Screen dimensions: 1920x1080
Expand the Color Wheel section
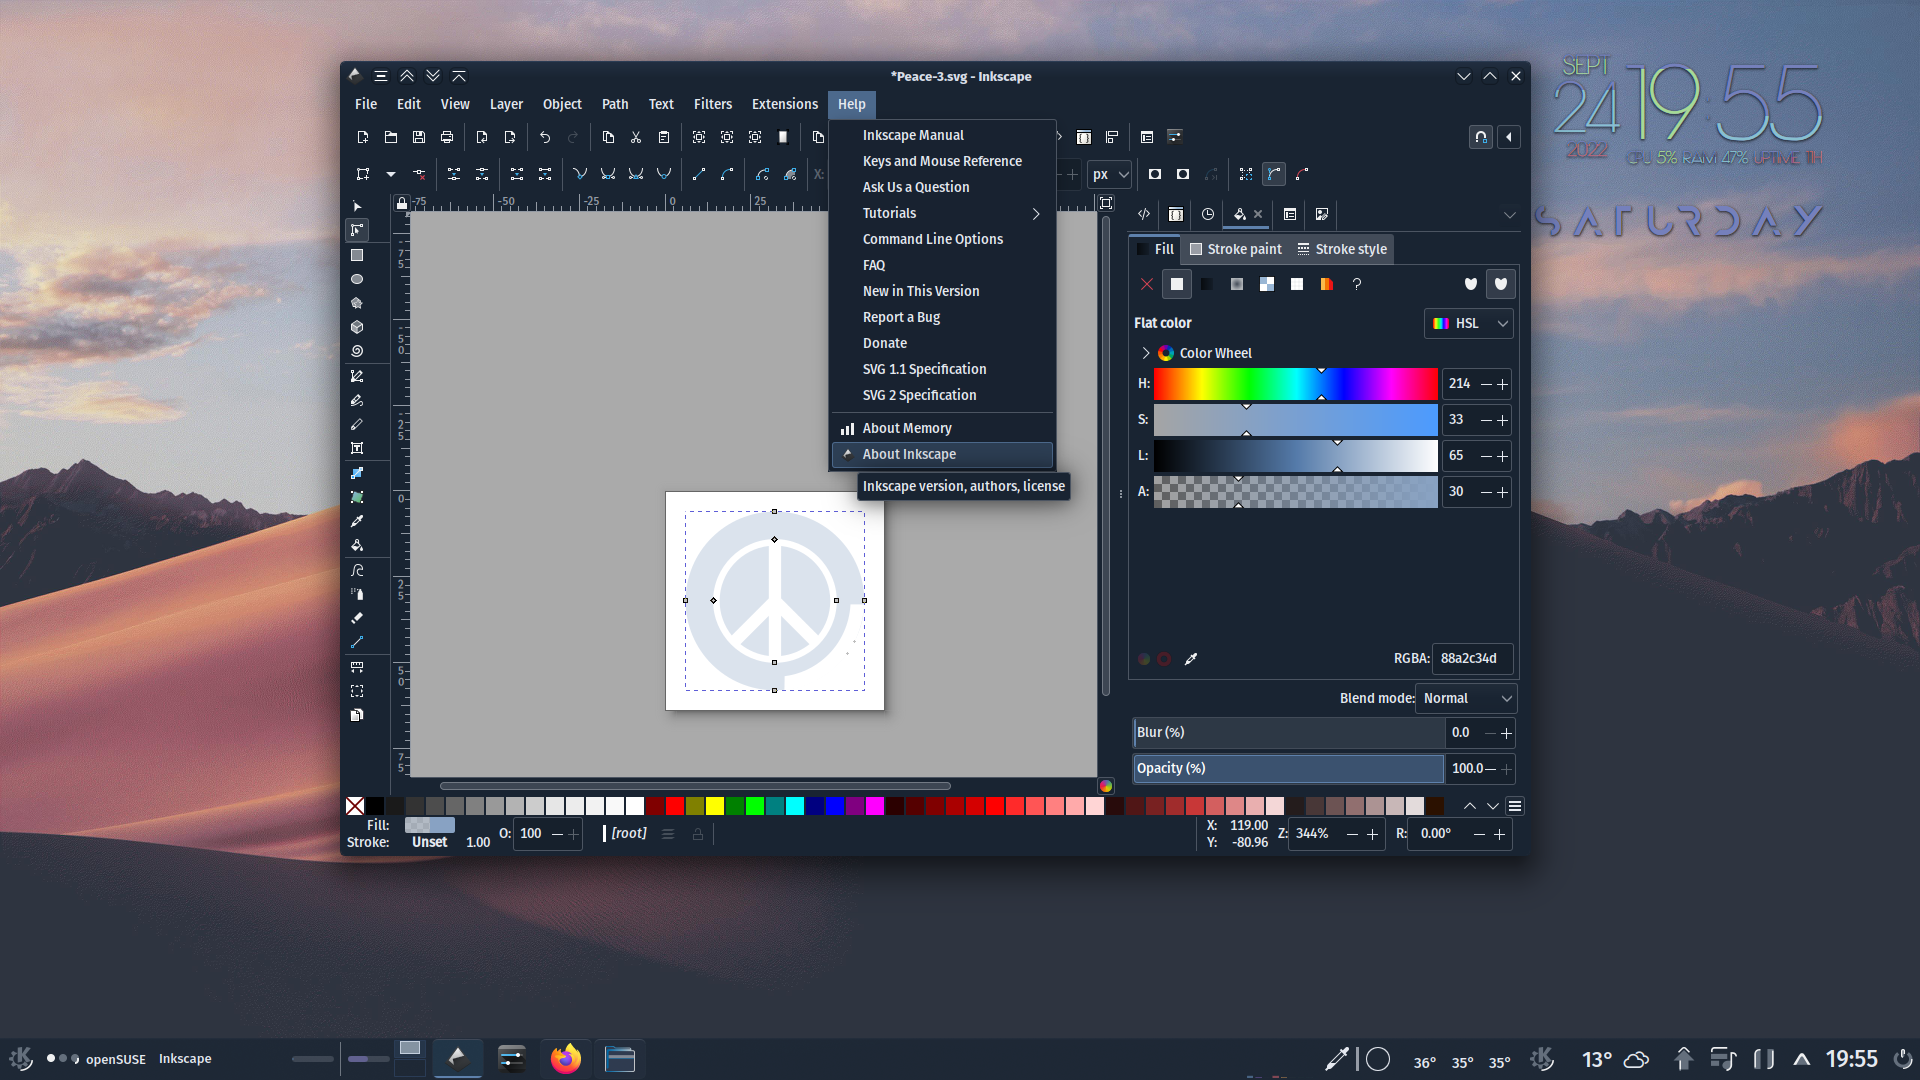pos(1146,353)
